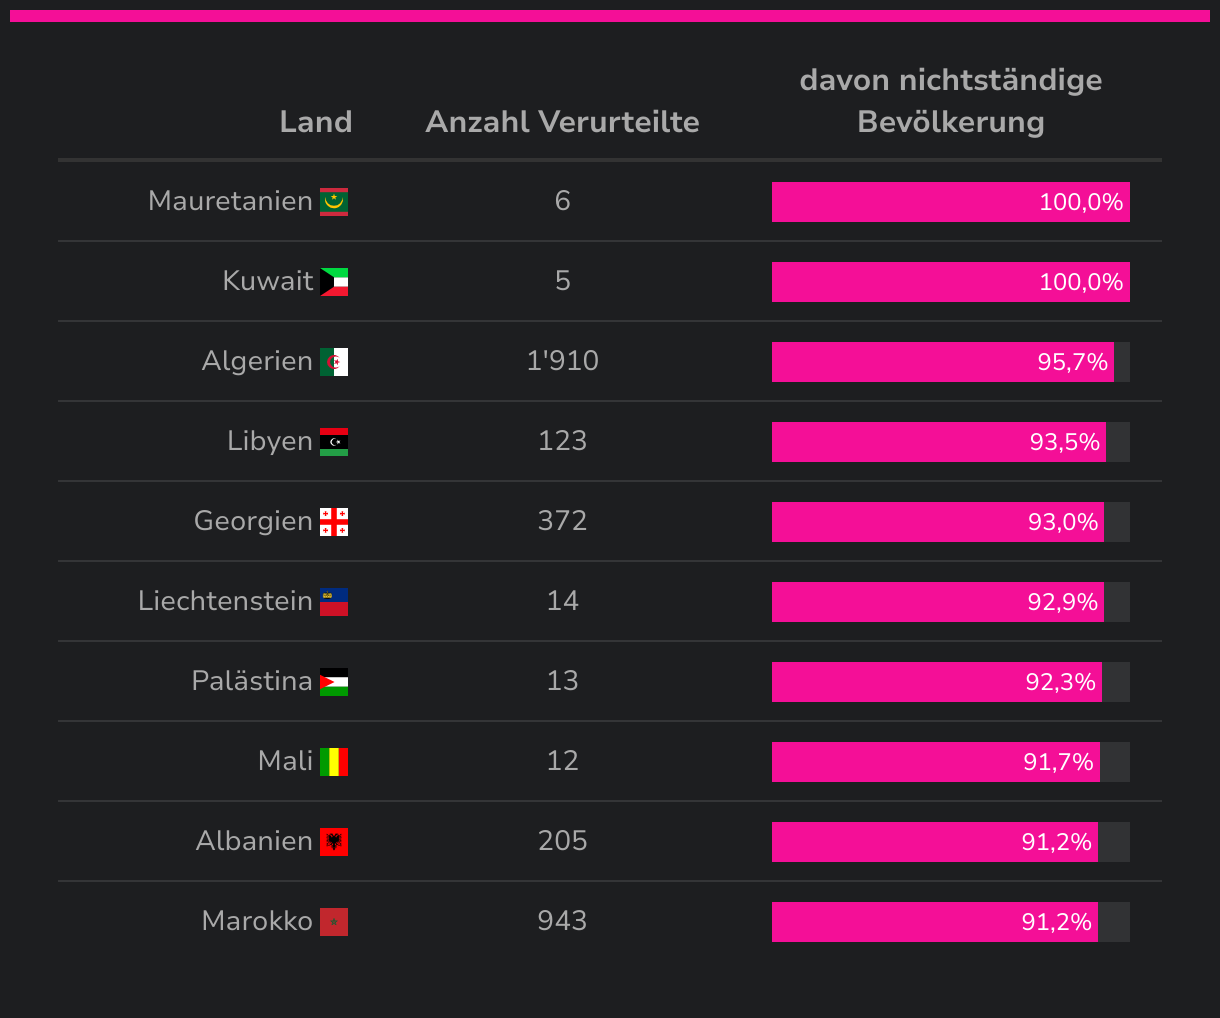Select the Georgien value 372
The height and width of the screenshot is (1018, 1220).
coord(562,521)
